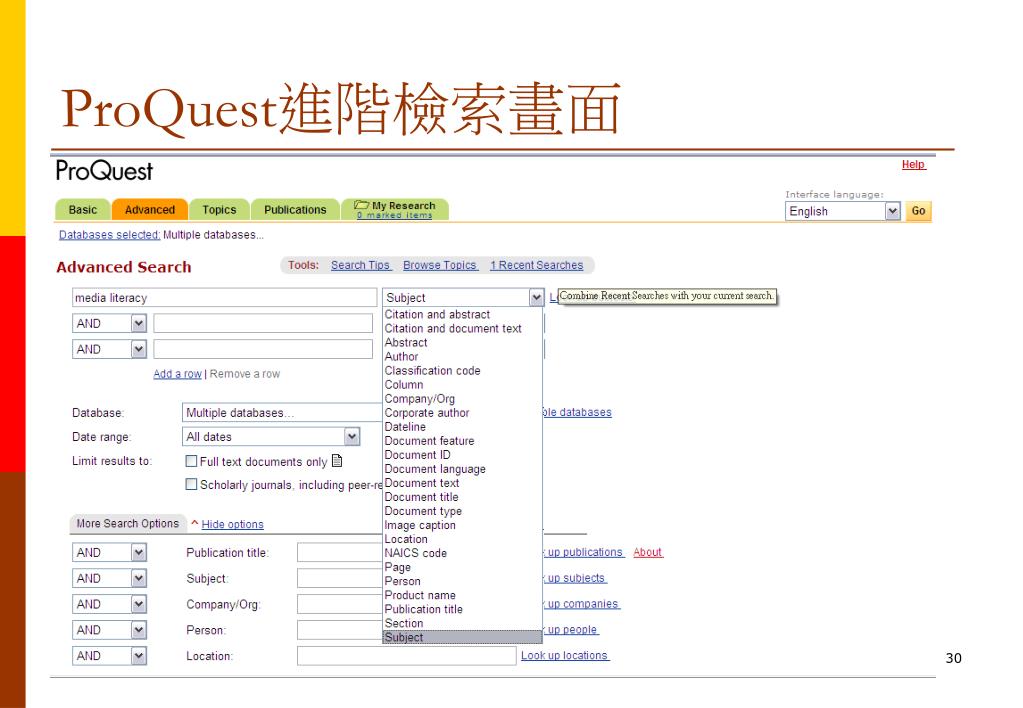Click the full text document icon
The height and width of the screenshot is (708, 1023).
(337, 461)
